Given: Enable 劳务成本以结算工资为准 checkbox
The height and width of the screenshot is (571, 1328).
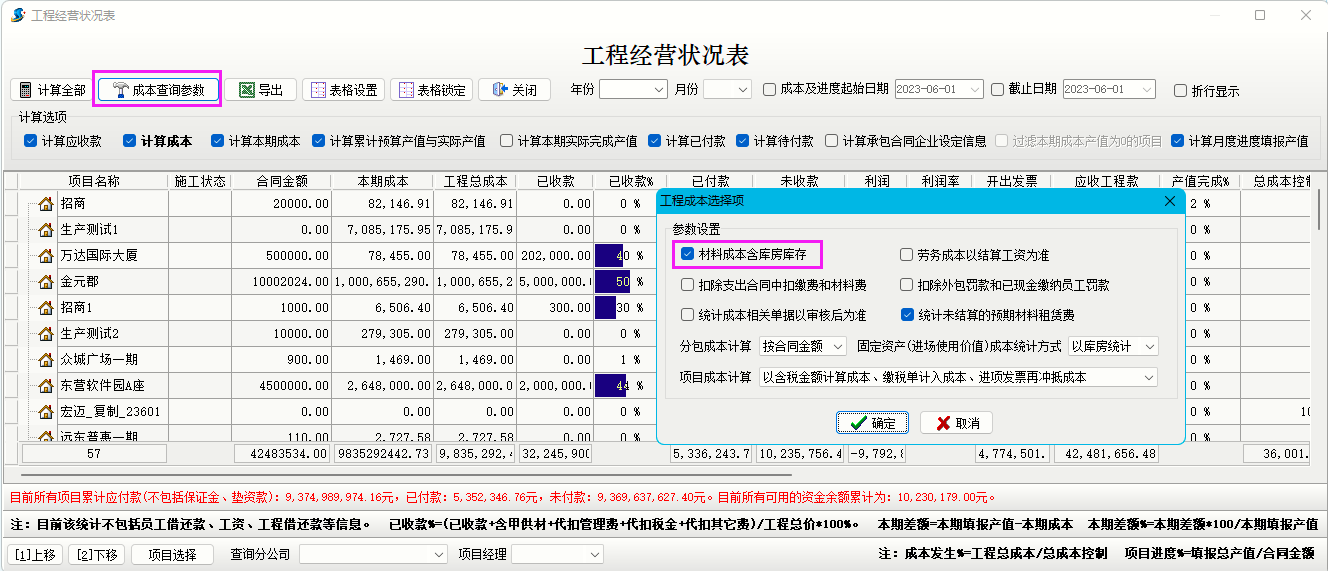Looking at the screenshot, I should tap(907, 255).
